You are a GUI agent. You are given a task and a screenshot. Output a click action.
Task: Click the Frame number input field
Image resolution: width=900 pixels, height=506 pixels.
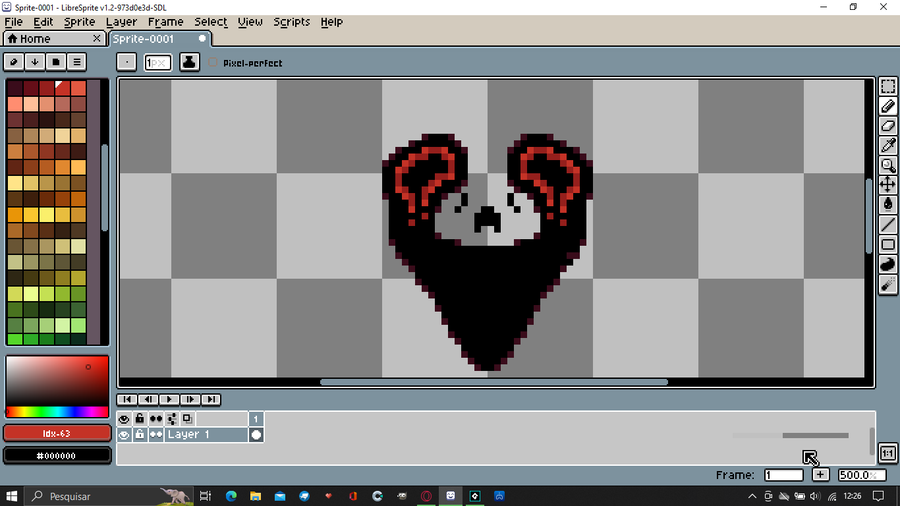784,475
